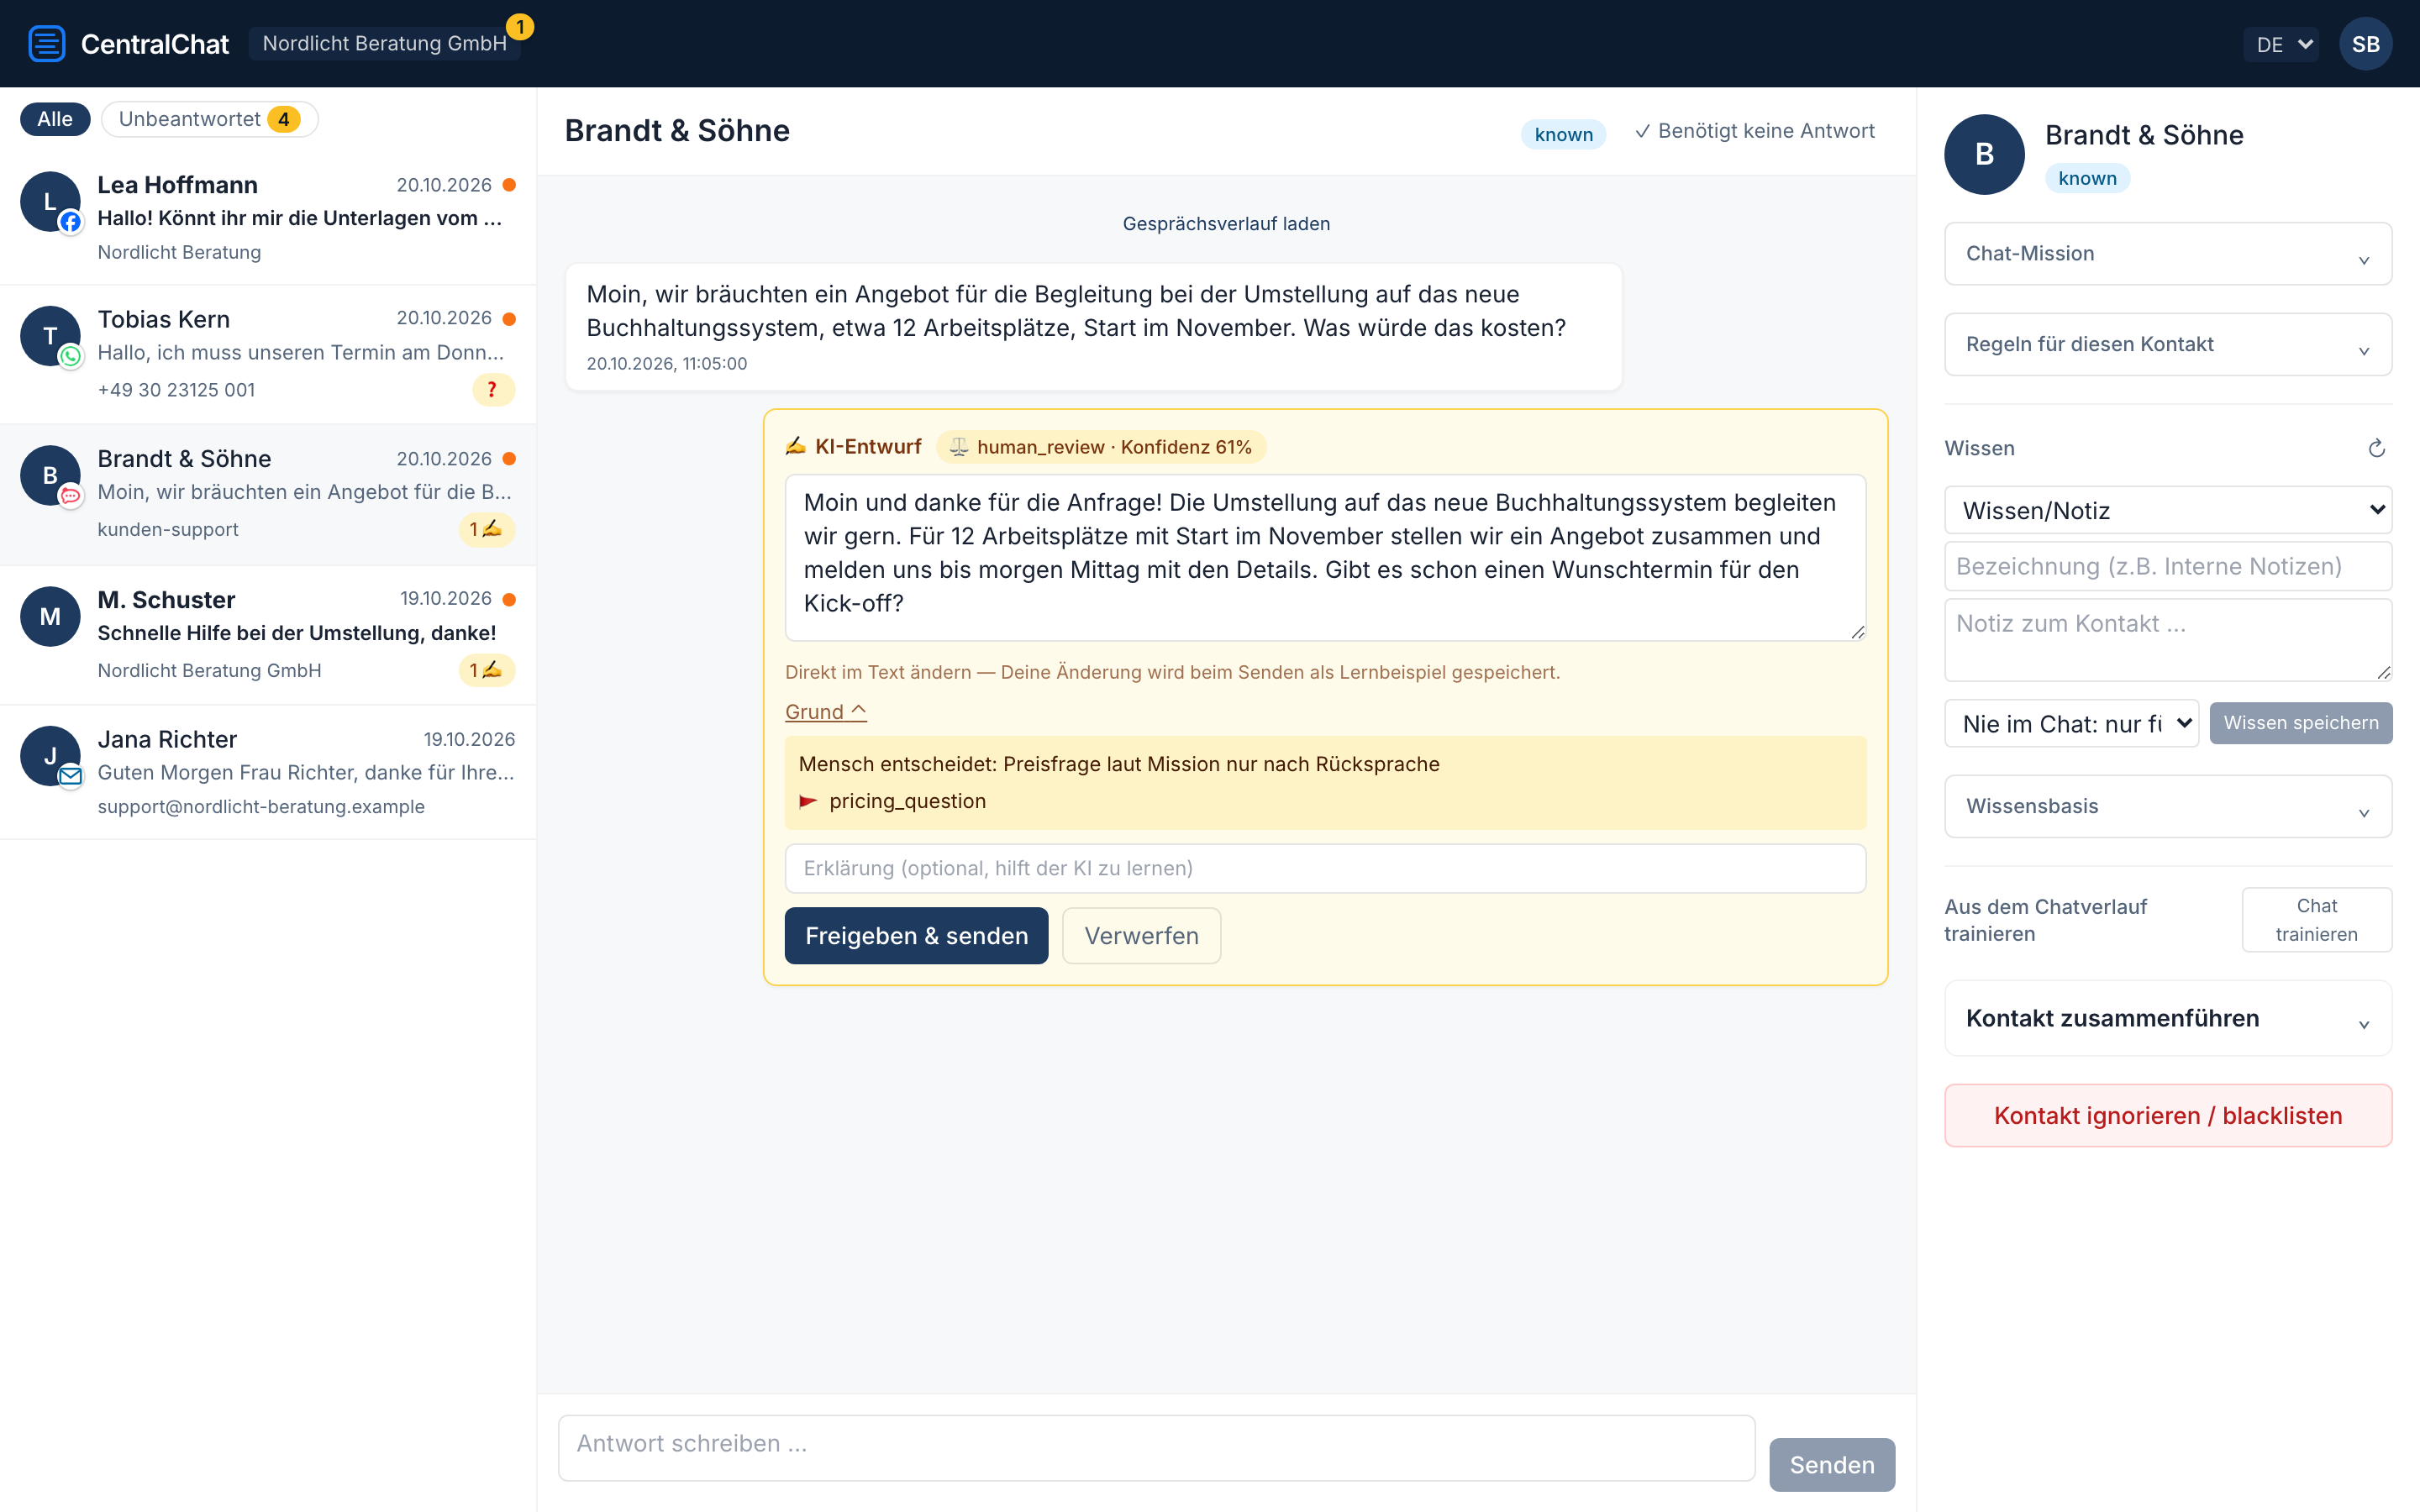
Task: Click the Notiz zum Kontakt textarea
Action: point(2167,640)
